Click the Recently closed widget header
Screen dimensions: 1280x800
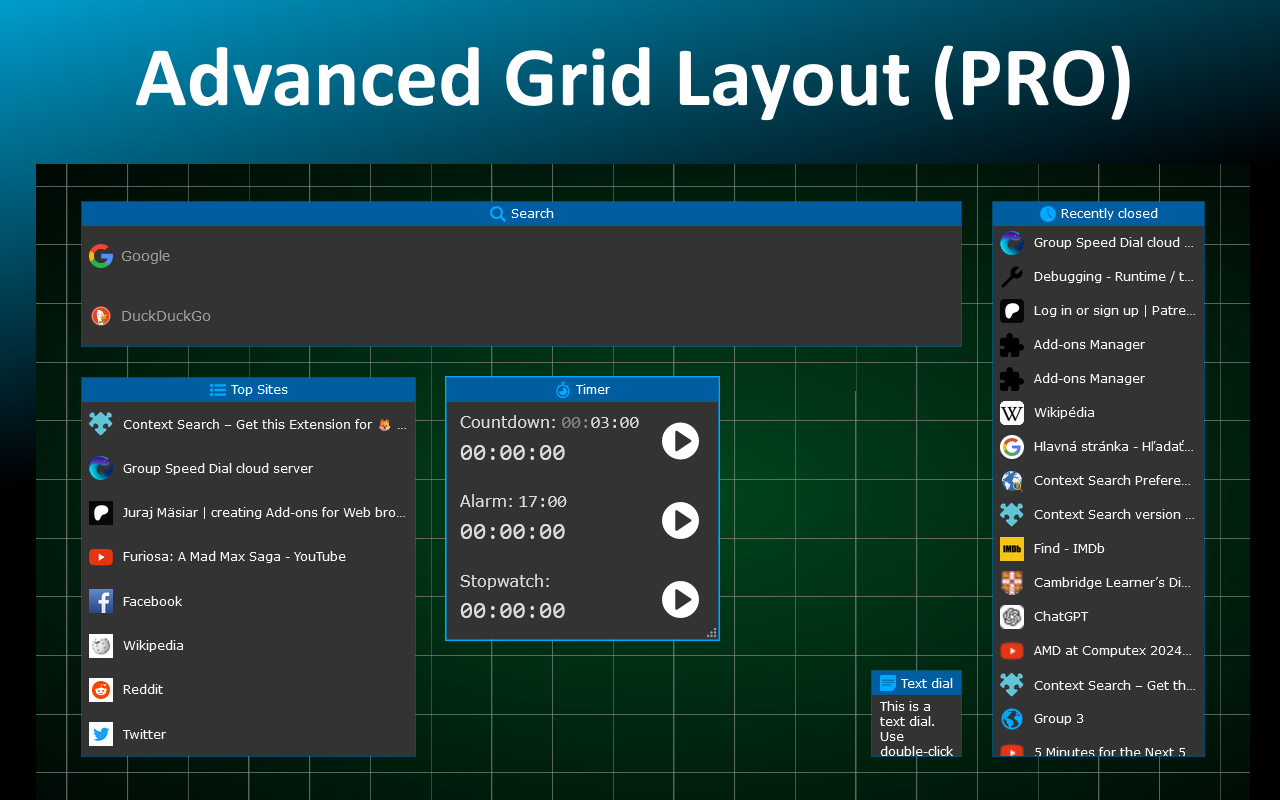[x=1098, y=214]
